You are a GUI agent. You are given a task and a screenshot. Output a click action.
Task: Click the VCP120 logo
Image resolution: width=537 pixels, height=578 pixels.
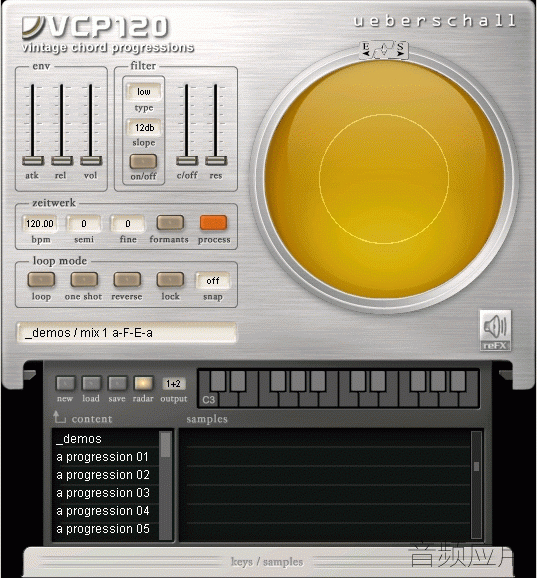click(95, 27)
